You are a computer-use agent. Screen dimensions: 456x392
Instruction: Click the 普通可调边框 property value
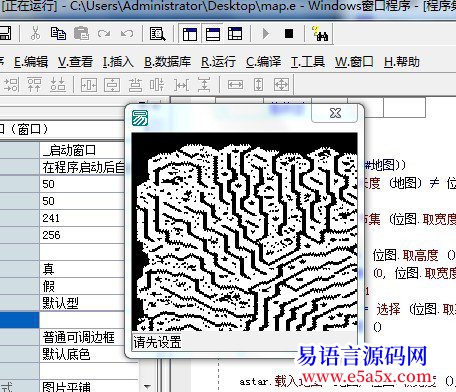(78, 337)
